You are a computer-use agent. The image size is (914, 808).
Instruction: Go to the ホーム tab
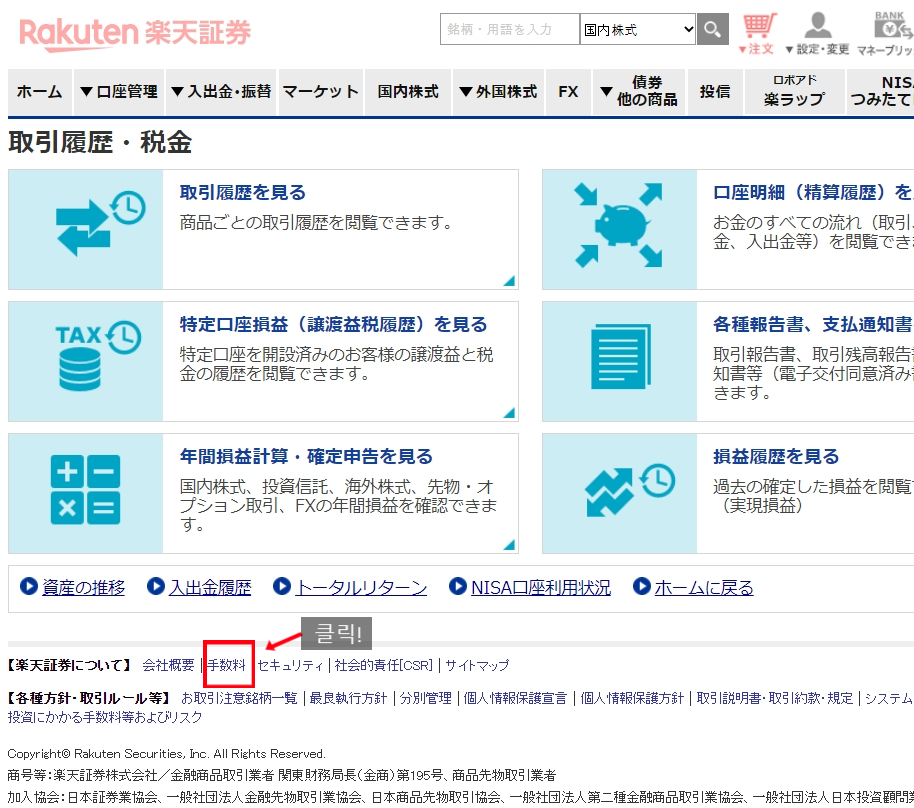[x=40, y=92]
